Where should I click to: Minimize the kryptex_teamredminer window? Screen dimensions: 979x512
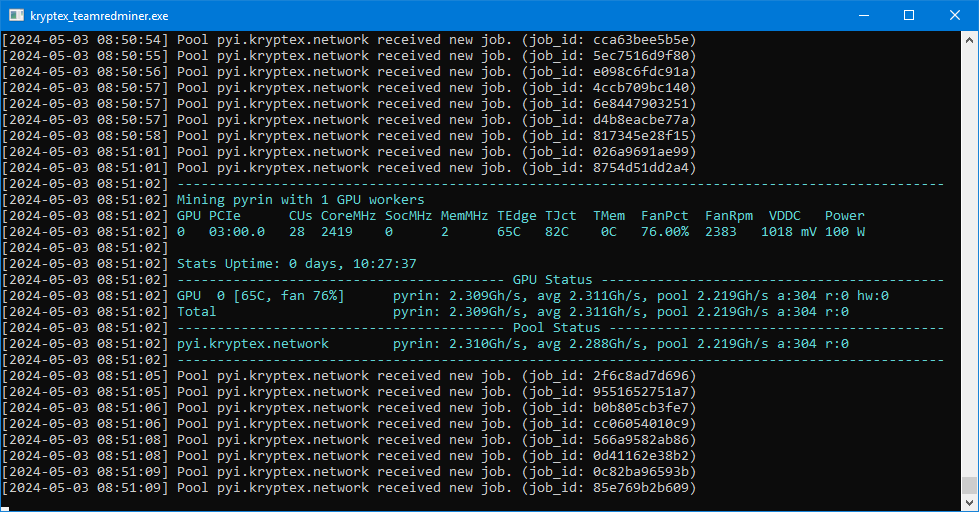tap(863, 15)
